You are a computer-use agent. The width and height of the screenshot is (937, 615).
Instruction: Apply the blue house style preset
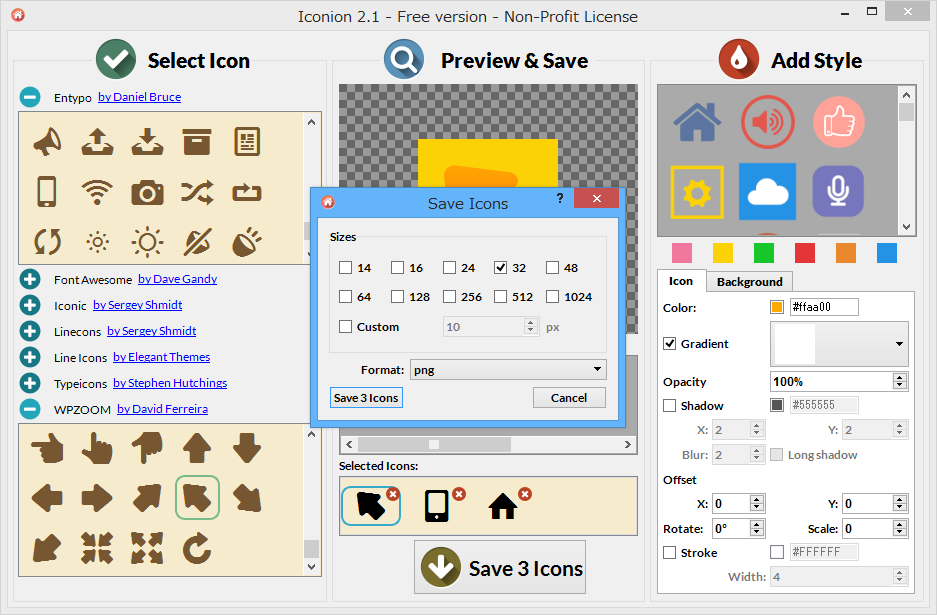pos(697,123)
